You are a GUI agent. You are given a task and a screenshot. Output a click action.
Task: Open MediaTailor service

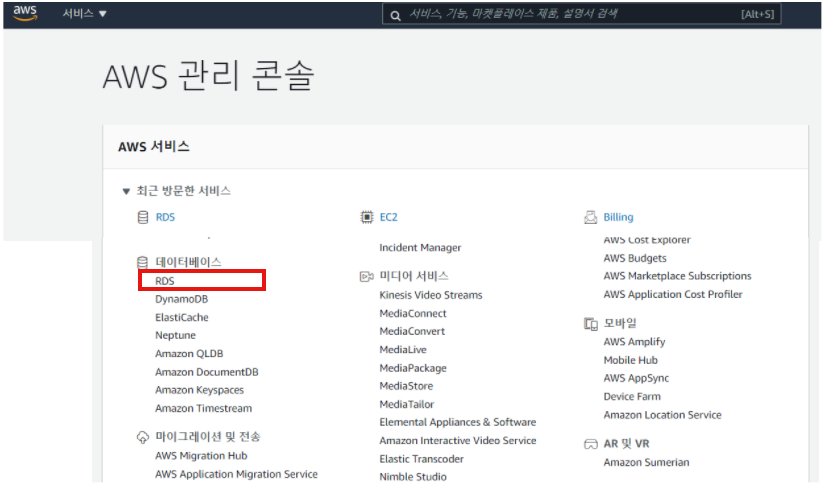pos(406,404)
